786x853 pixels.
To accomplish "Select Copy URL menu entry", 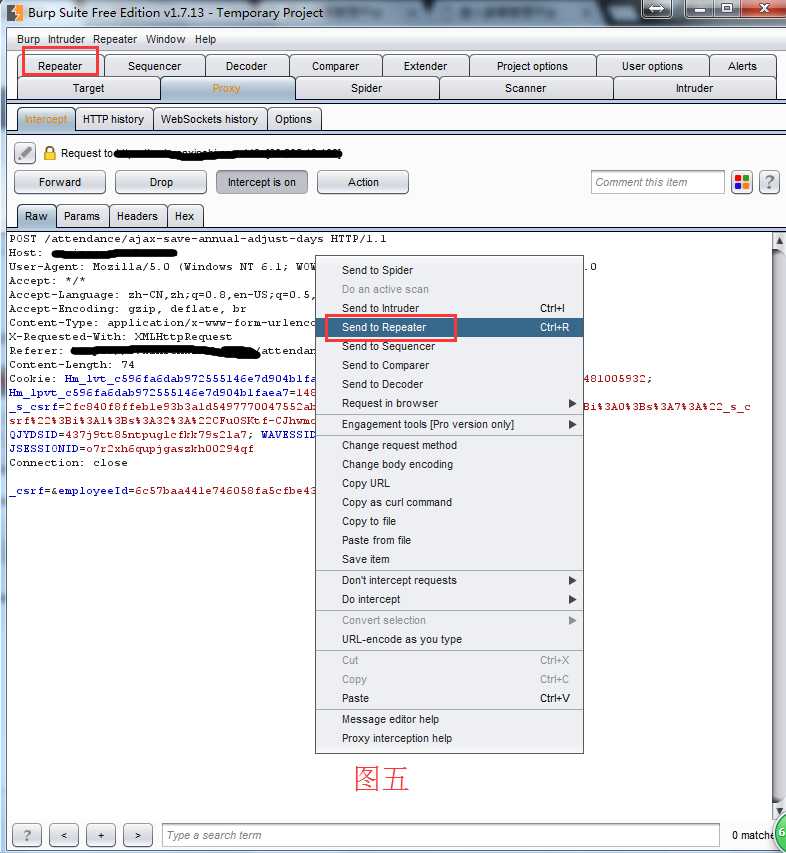I will coord(449,484).
